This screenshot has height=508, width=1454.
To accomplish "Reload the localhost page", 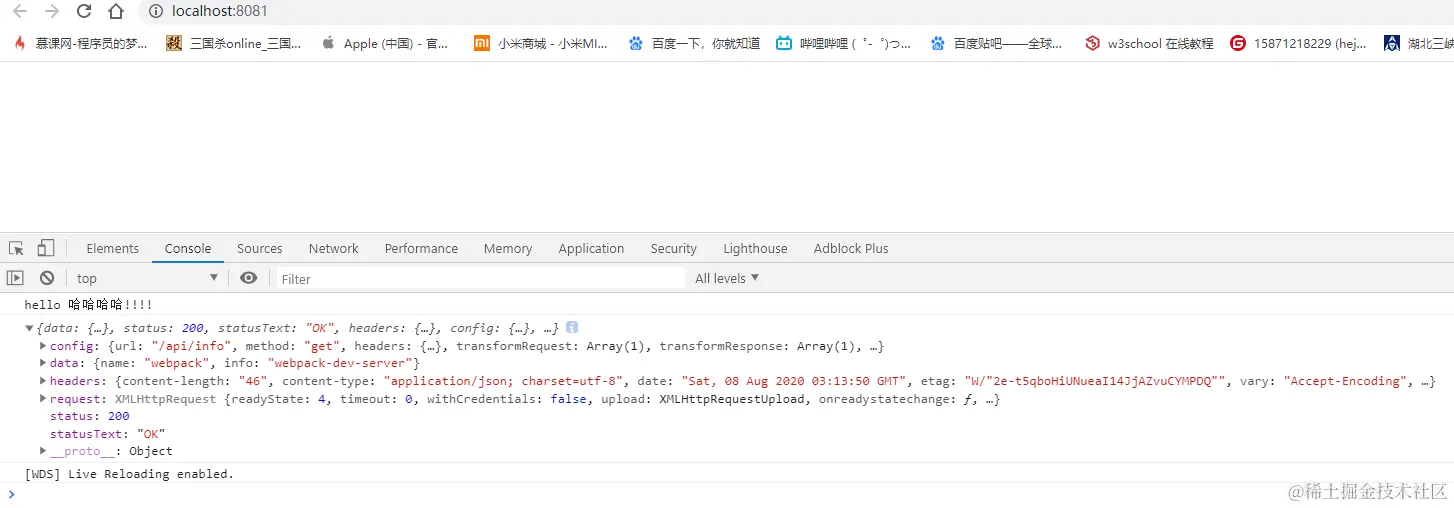I will [84, 12].
